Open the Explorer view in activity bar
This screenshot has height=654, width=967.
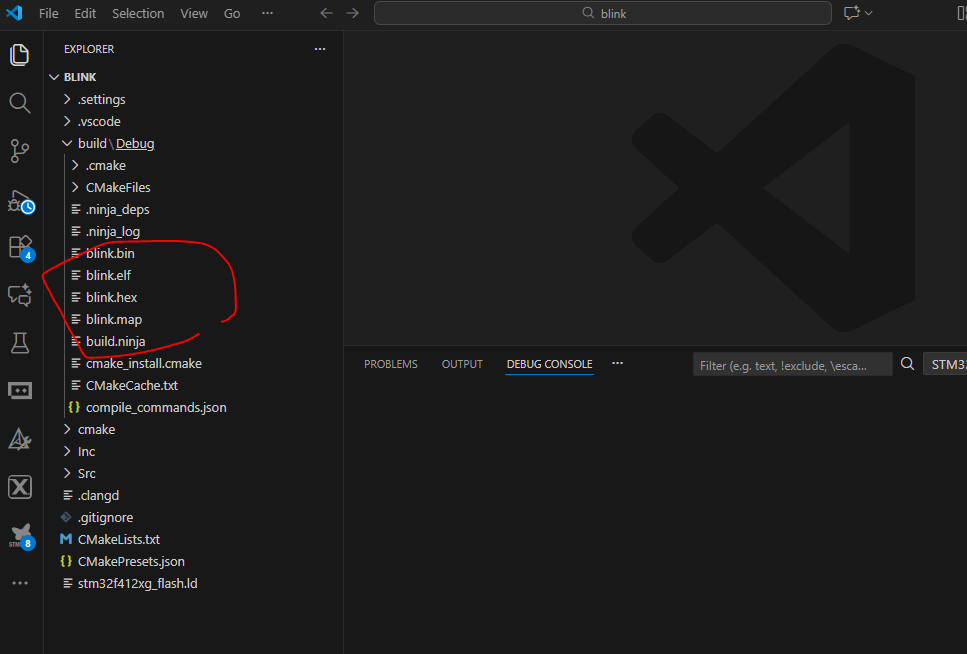point(20,55)
